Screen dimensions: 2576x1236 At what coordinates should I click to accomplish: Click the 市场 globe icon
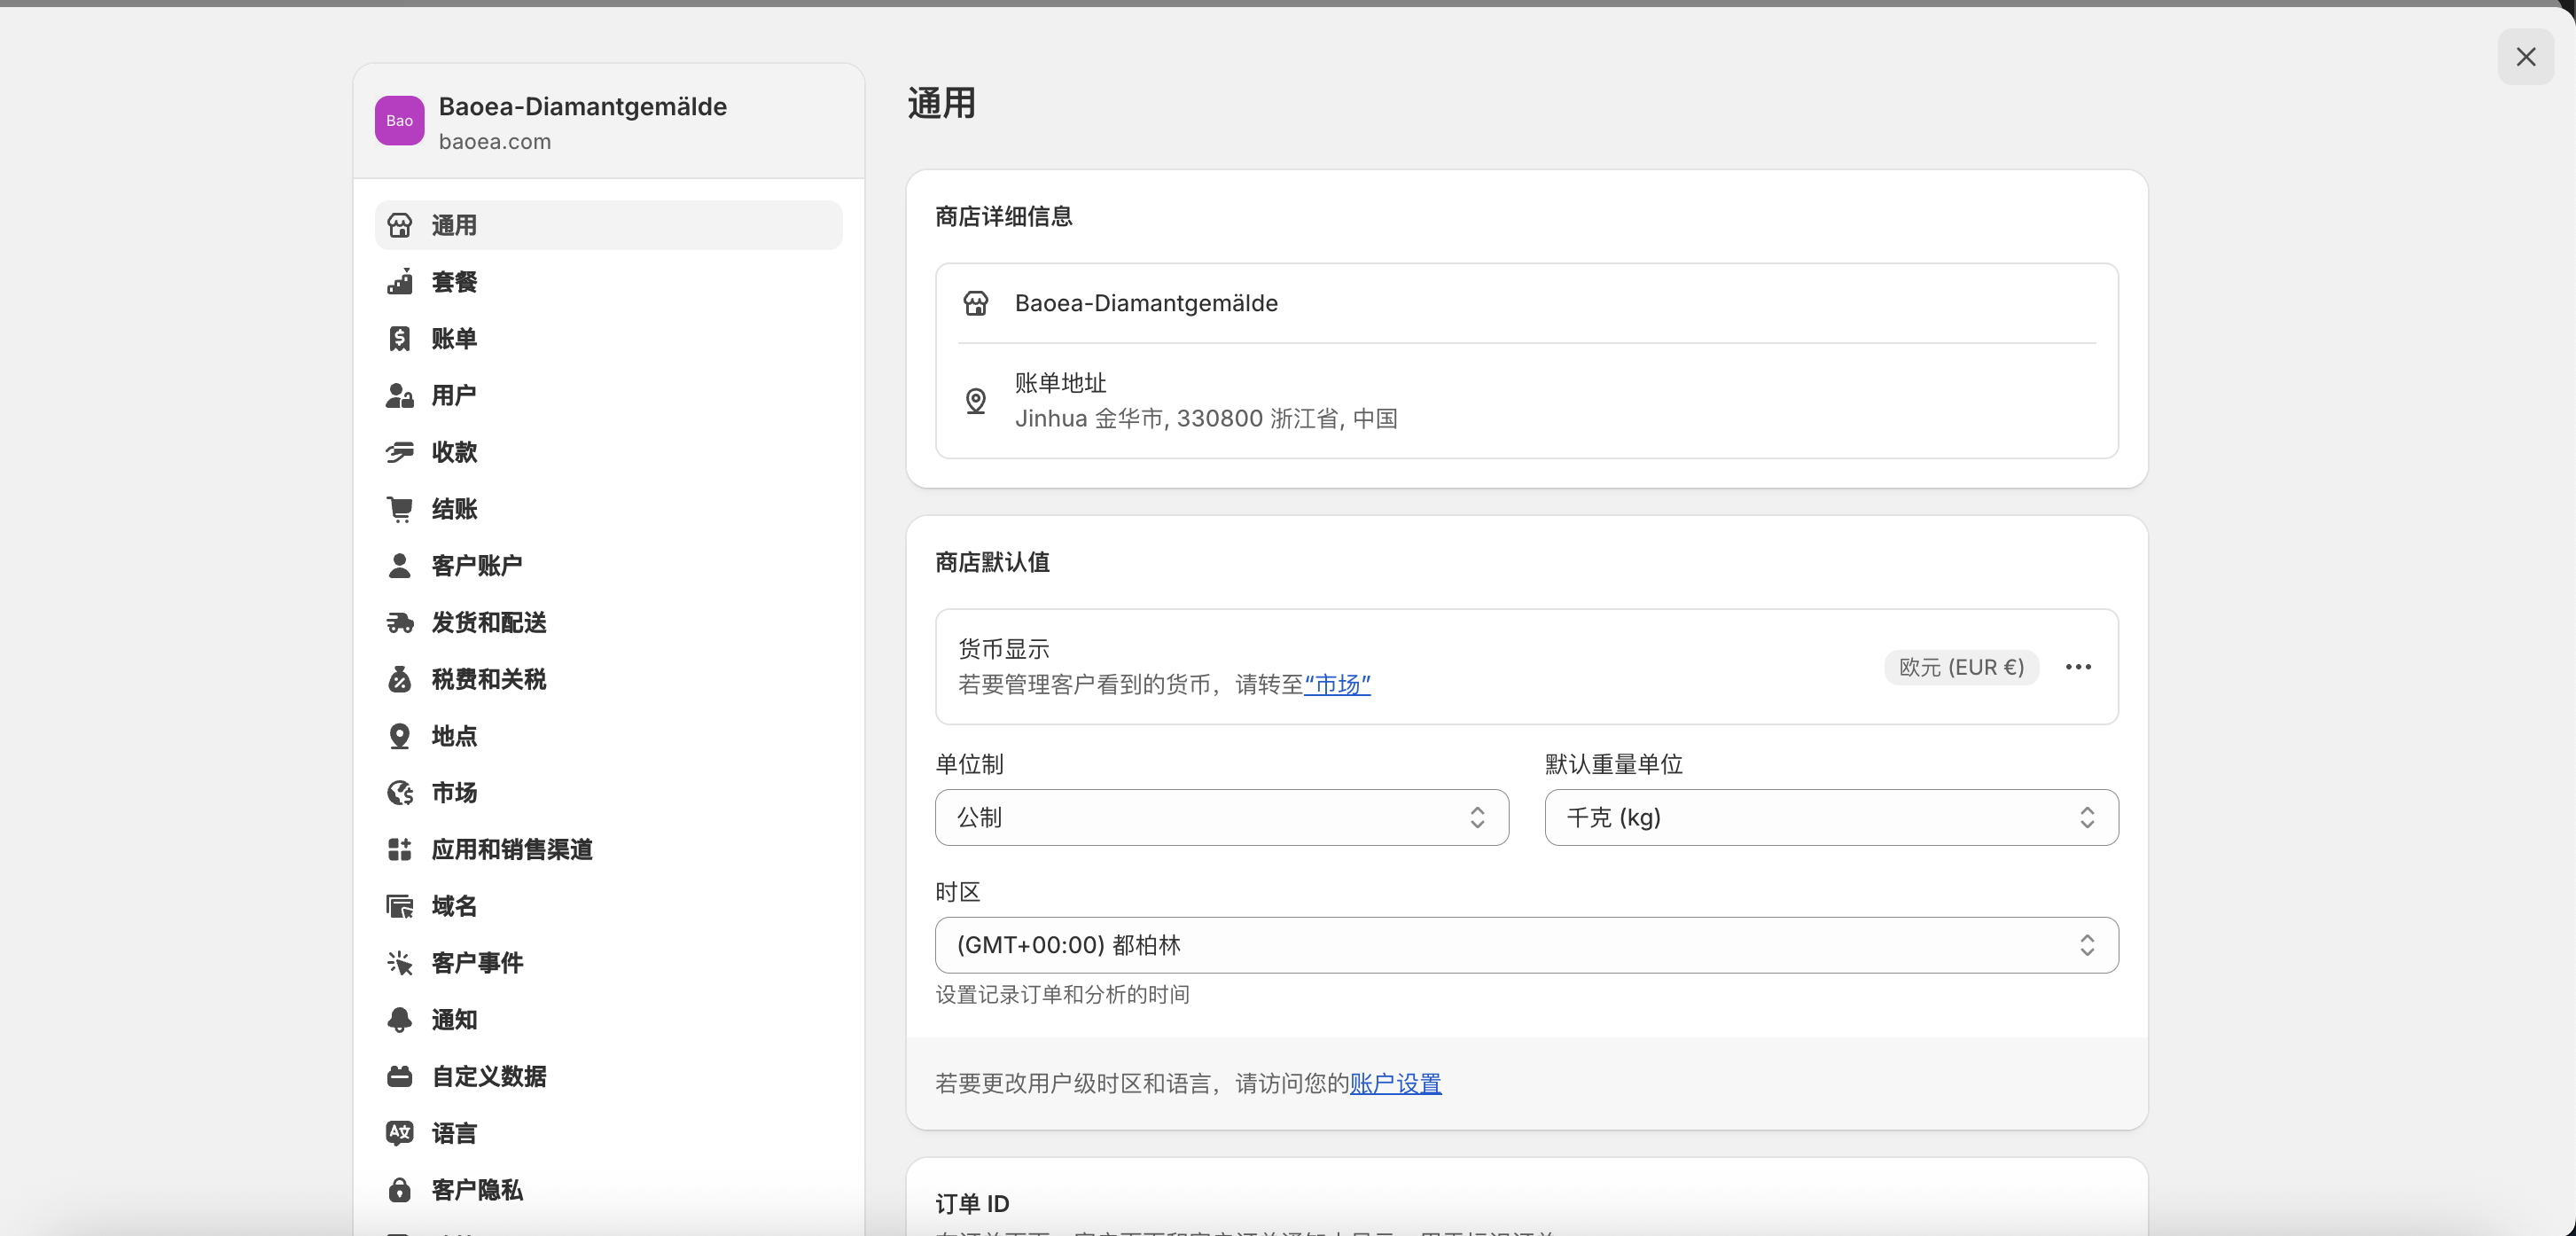(x=399, y=793)
